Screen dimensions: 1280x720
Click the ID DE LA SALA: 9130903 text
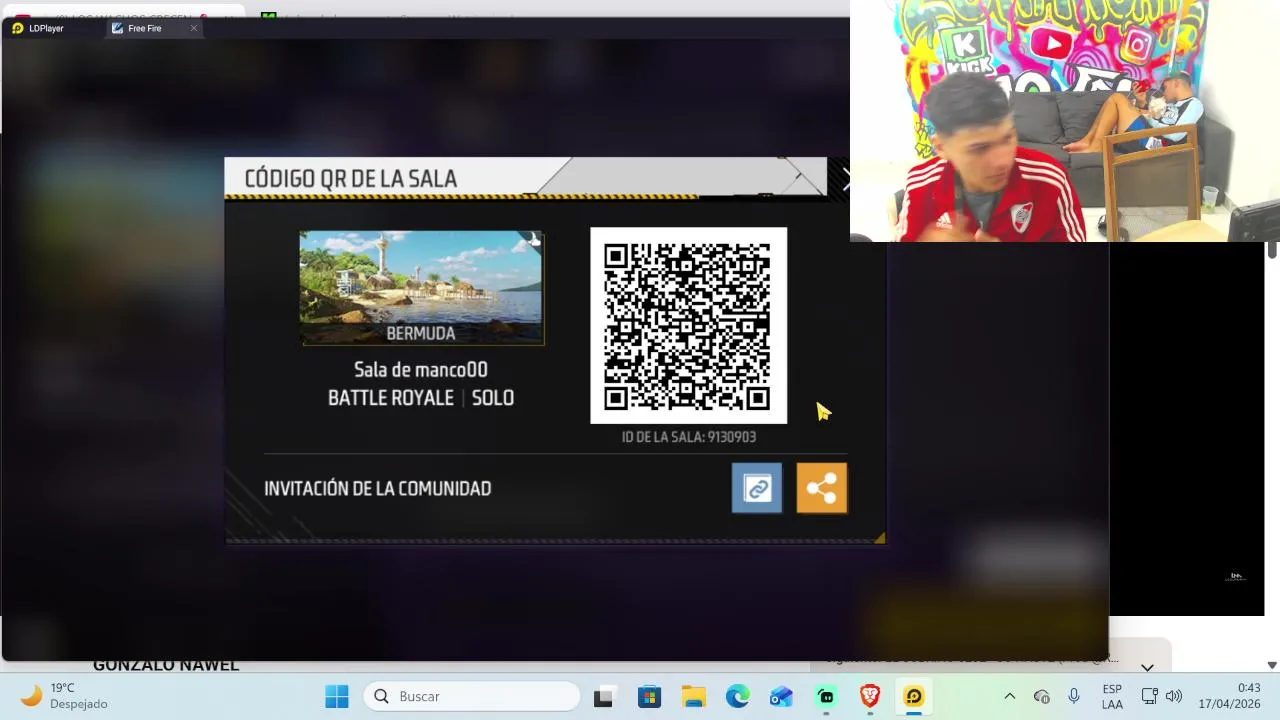click(x=689, y=437)
